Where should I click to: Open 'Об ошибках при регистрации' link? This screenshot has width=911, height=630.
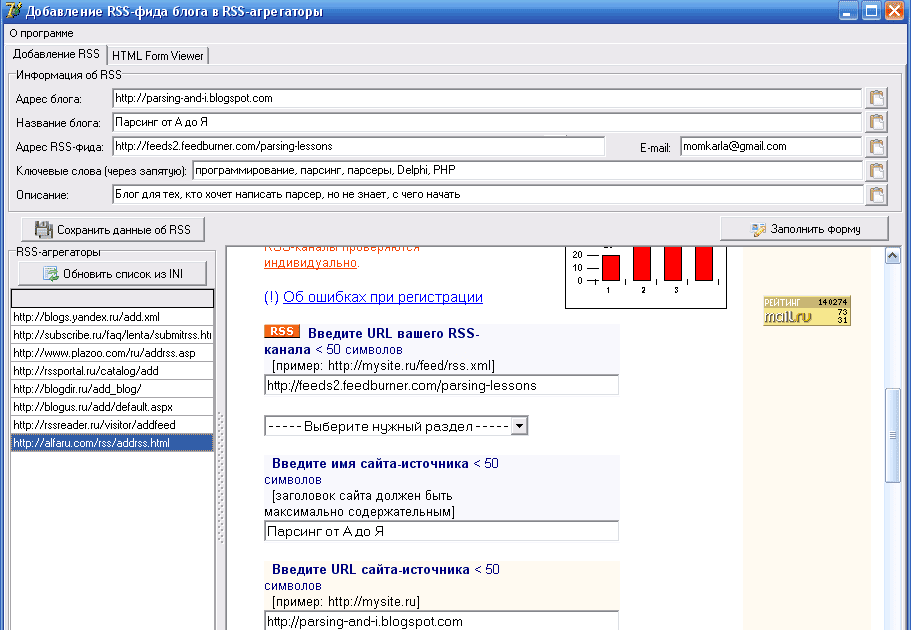tap(382, 297)
